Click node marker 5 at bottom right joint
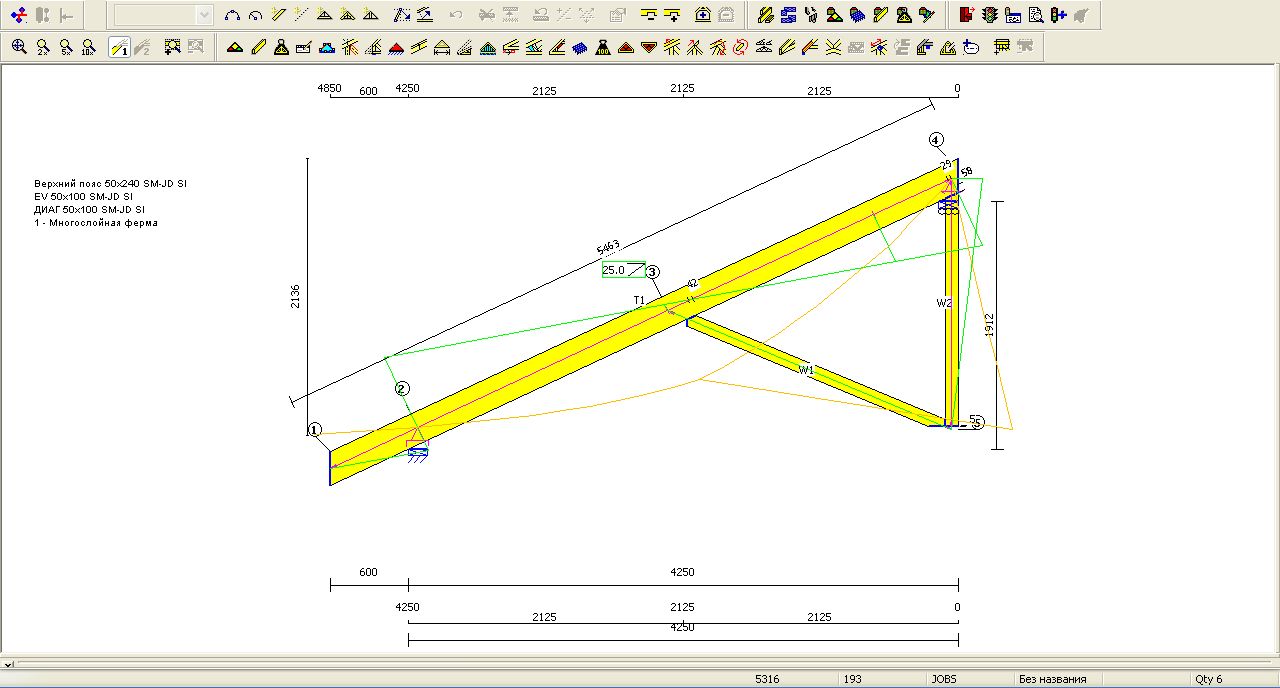Image resolution: width=1280 pixels, height=688 pixels. pyautogui.click(x=977, y=422)
